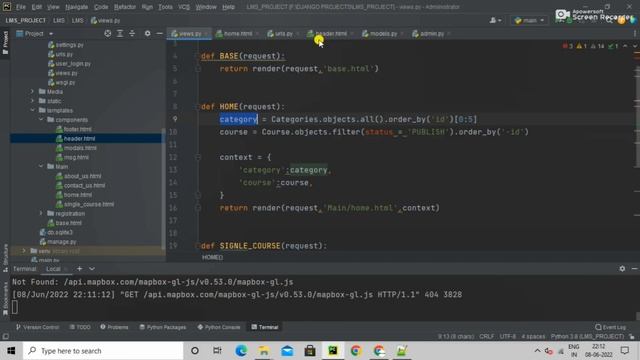Open Event Log

click(610, 327)
